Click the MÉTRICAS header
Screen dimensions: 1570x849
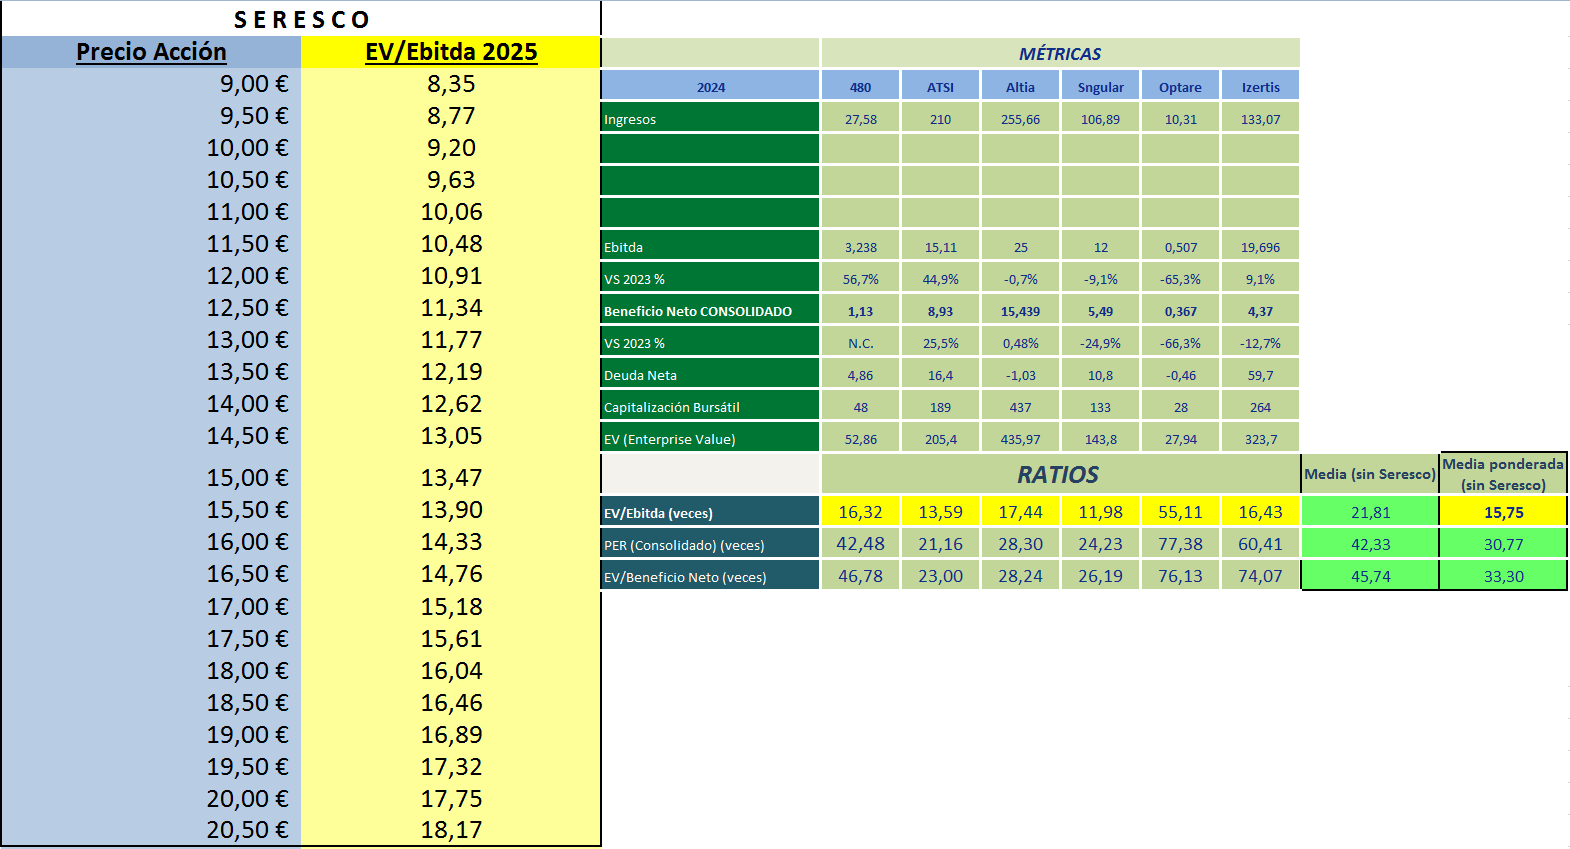(1060, 54)
